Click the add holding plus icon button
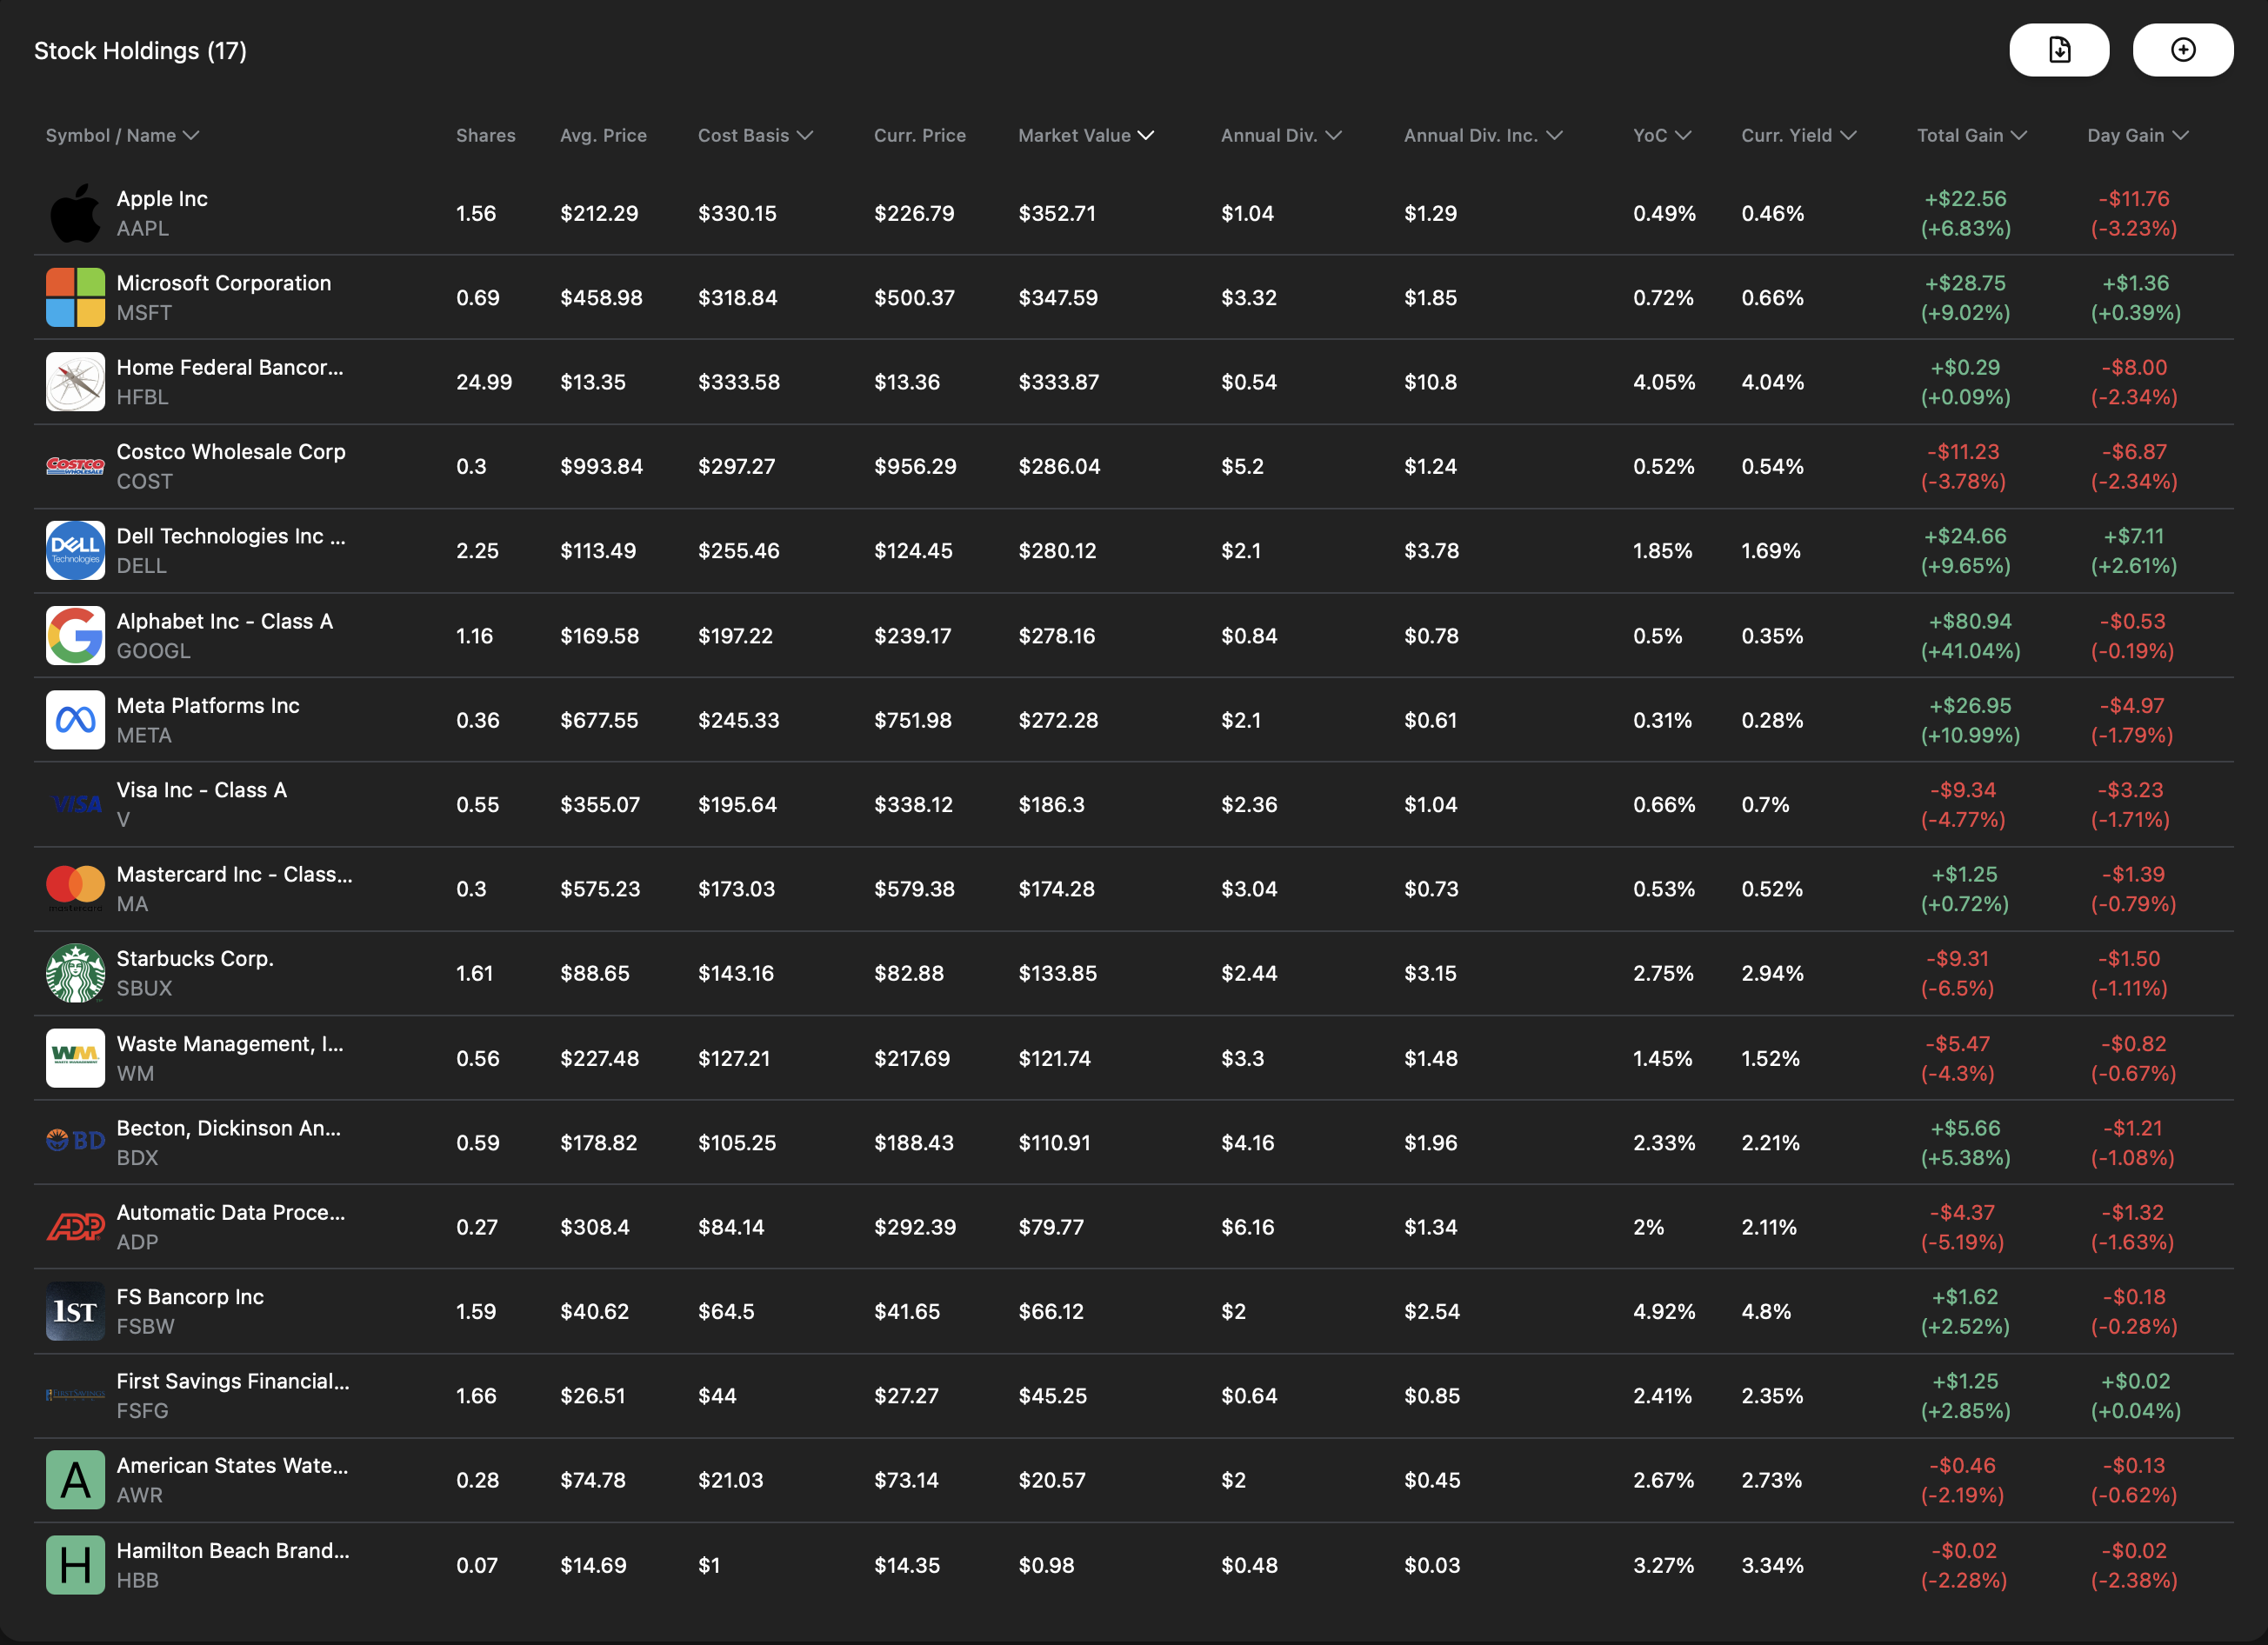Viewport: 2268px width, 1645px height. pyautogui.click(x=2182, y=50)
